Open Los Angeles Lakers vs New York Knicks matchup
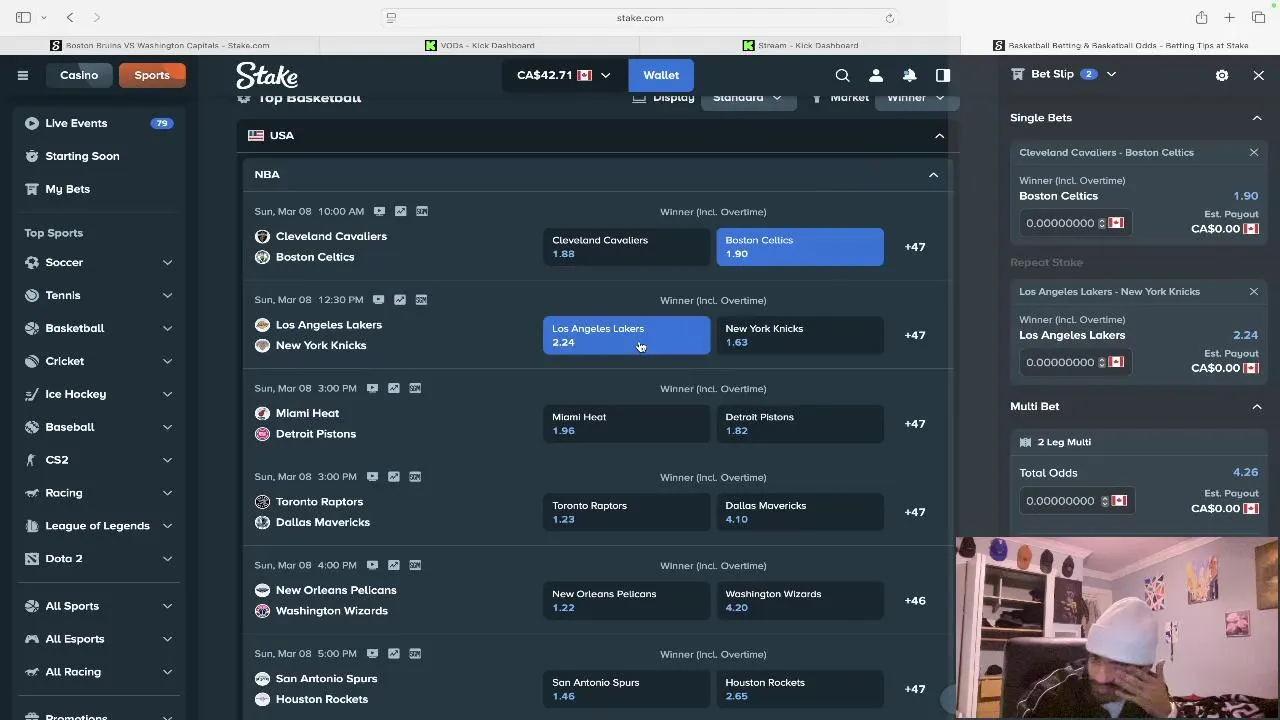1280x720 pixels. tap(321, 335)
